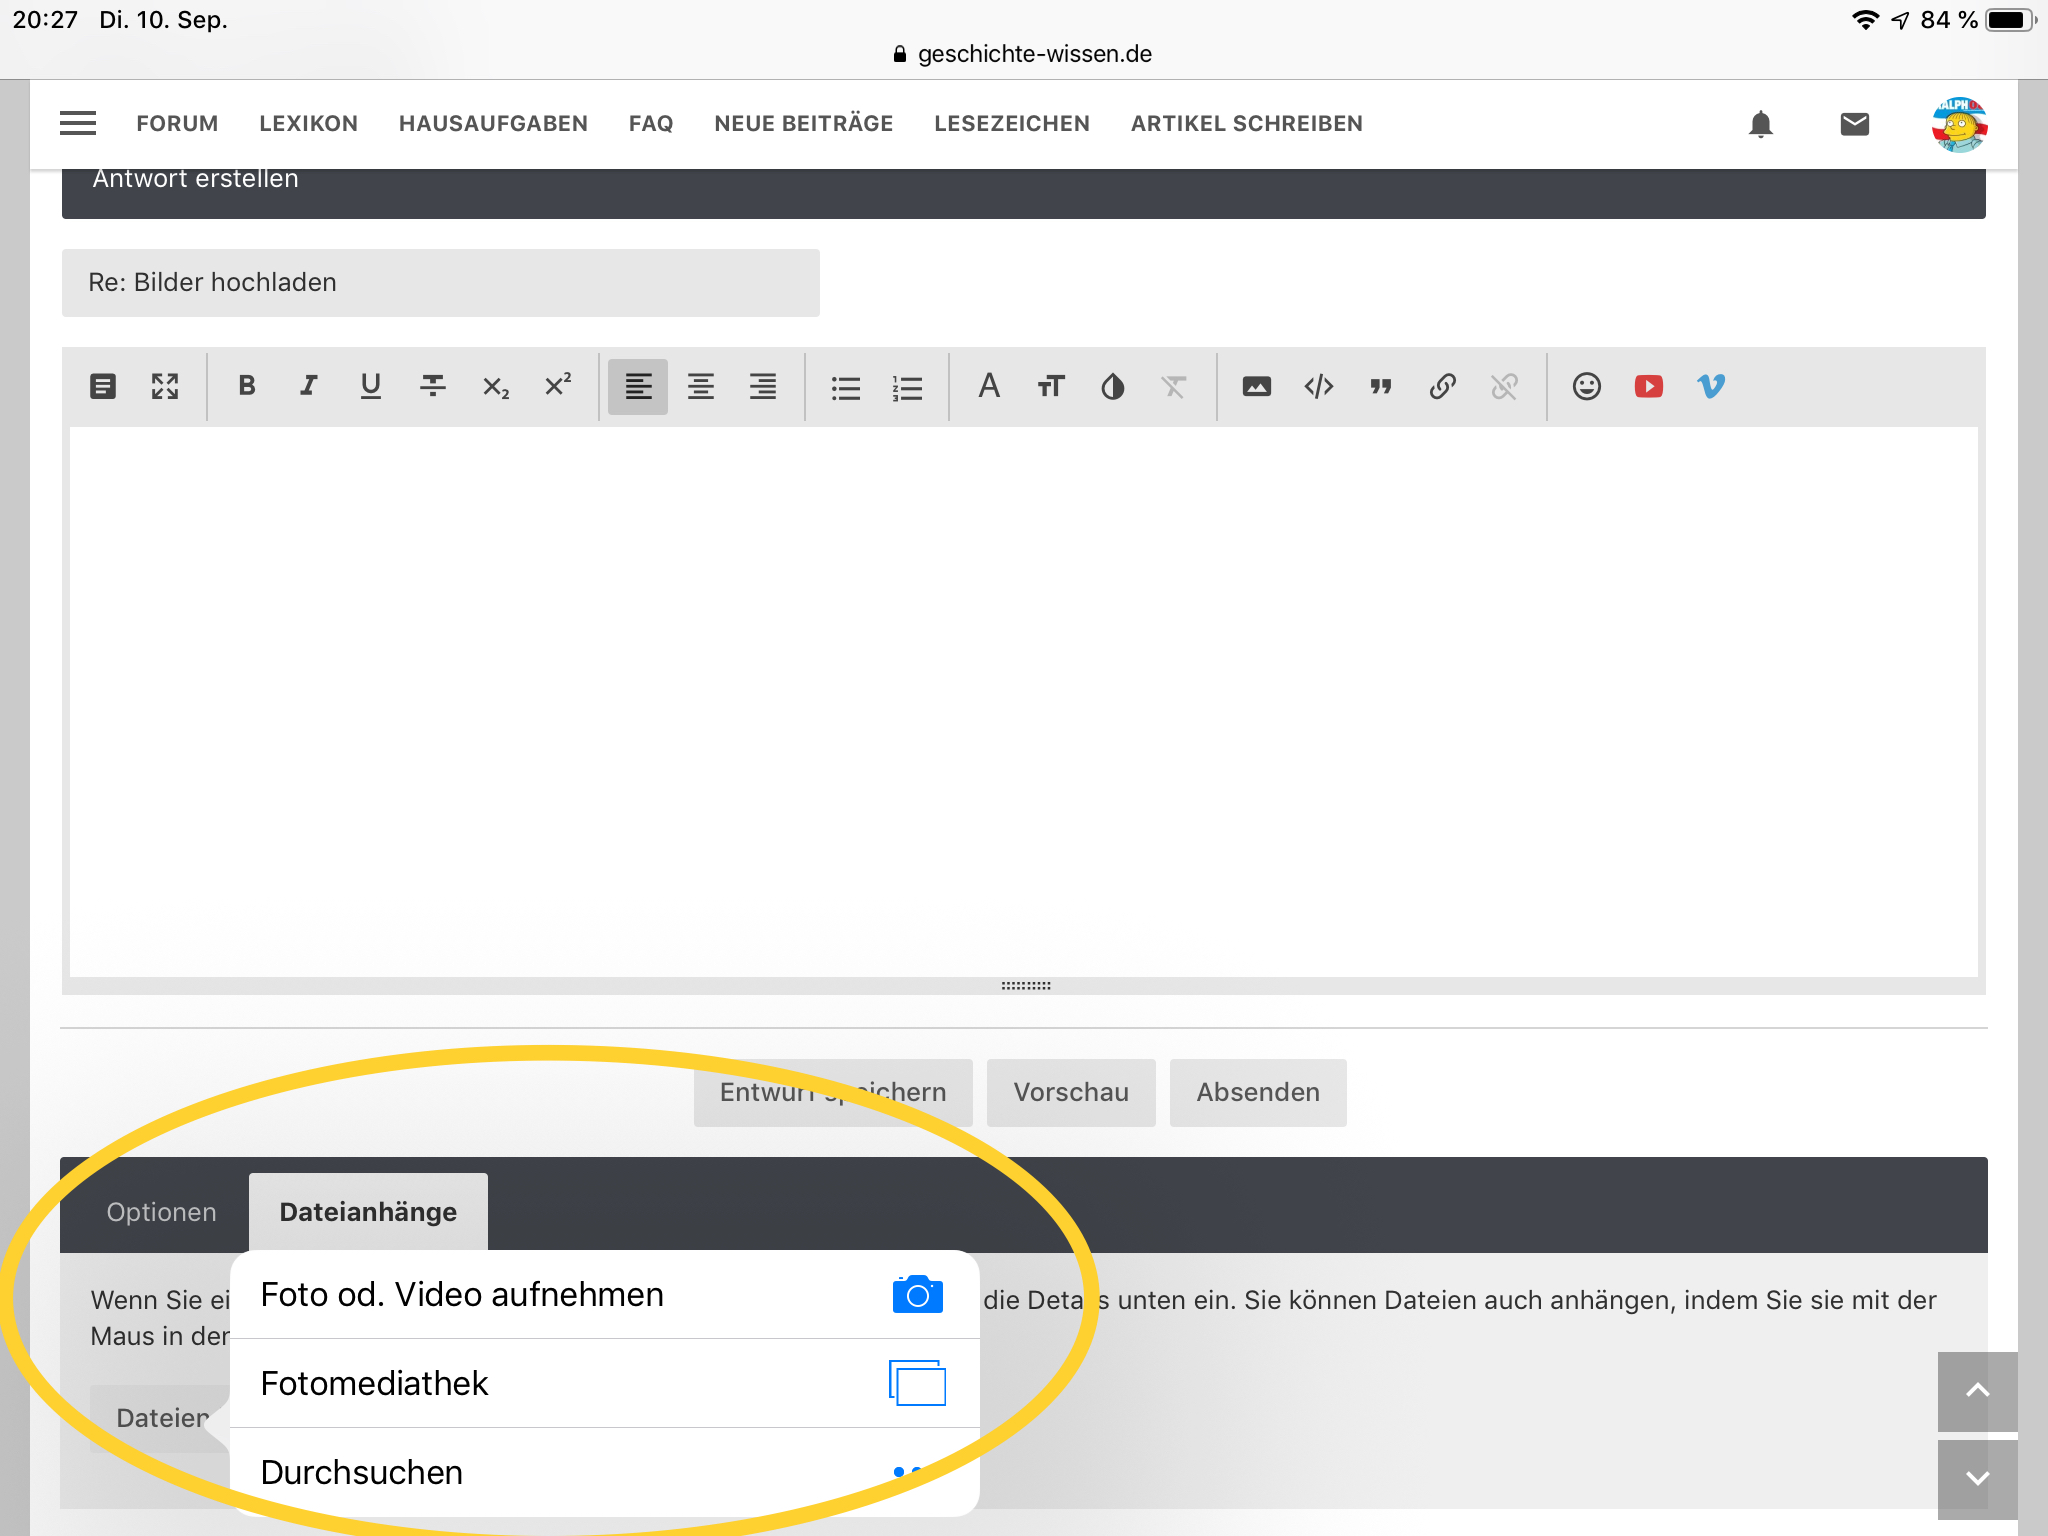The height and width of the screenshot is (1536, 2048).
Task: Open the font size dropdown
Action: tap(1050, 386)
